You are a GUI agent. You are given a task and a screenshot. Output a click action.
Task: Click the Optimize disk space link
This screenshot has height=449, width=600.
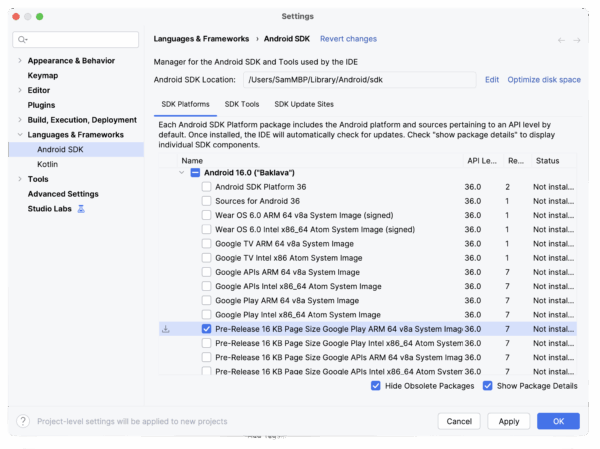click(x=544, y=80)
